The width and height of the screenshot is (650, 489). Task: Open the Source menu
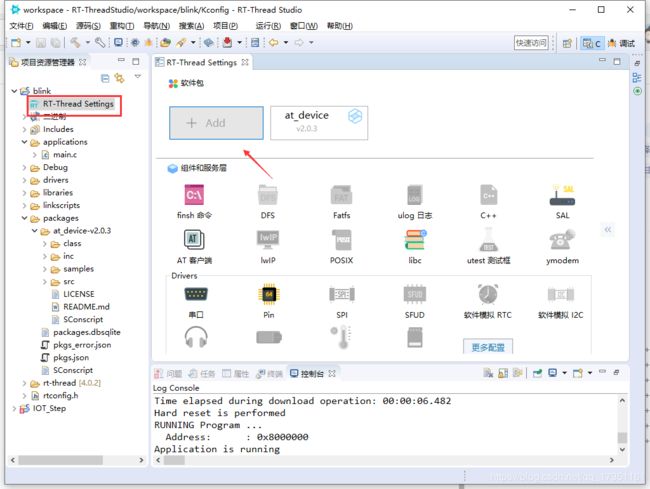click(88, 26)
